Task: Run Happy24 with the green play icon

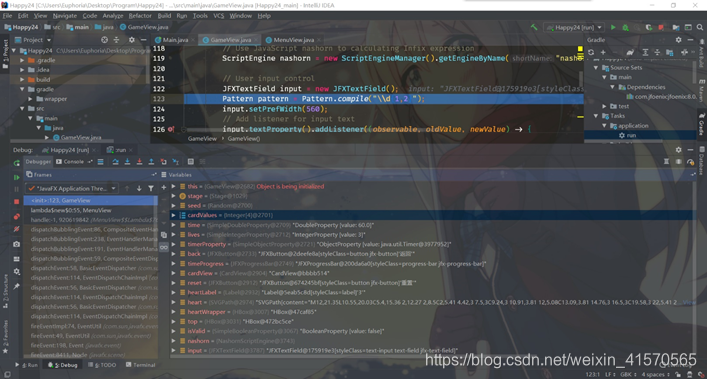Action: 613,27
